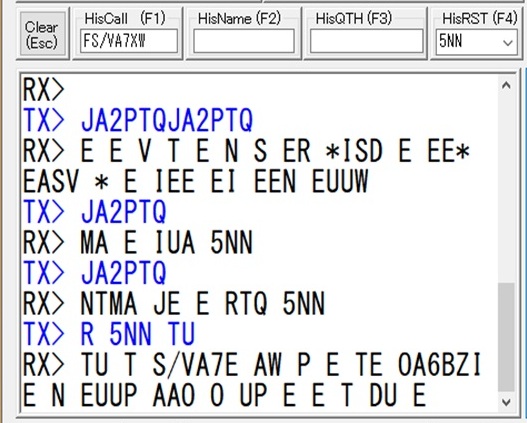Viewport: 527px width, 423px height.
Task: Focus the HisCall field containing FS/VA7XW
Action: (x=129, y=41)
